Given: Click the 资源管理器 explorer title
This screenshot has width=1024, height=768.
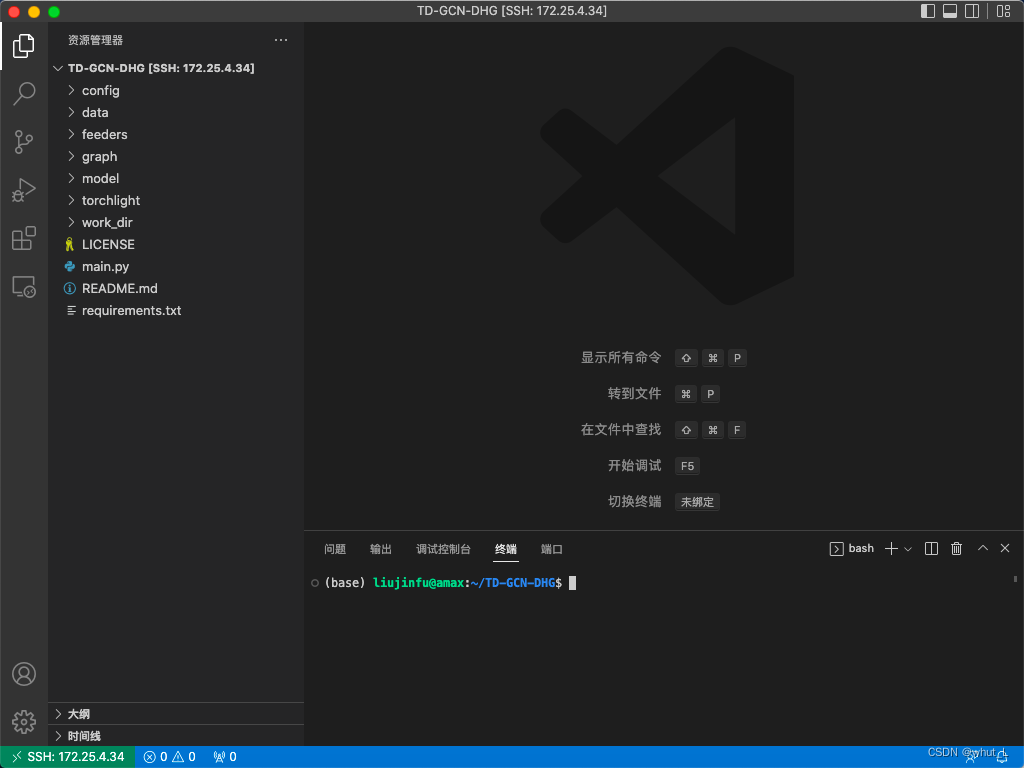Looking at the screenshot, I should coord(95,40).
